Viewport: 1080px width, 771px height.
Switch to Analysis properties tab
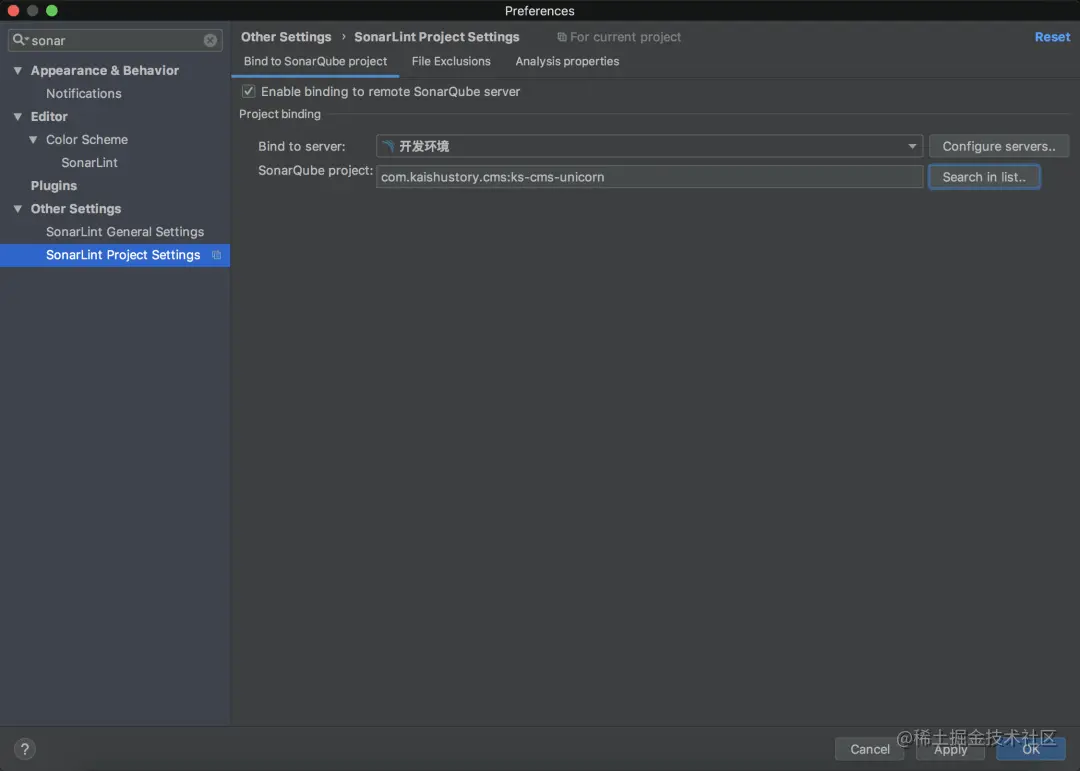(567, 61)
